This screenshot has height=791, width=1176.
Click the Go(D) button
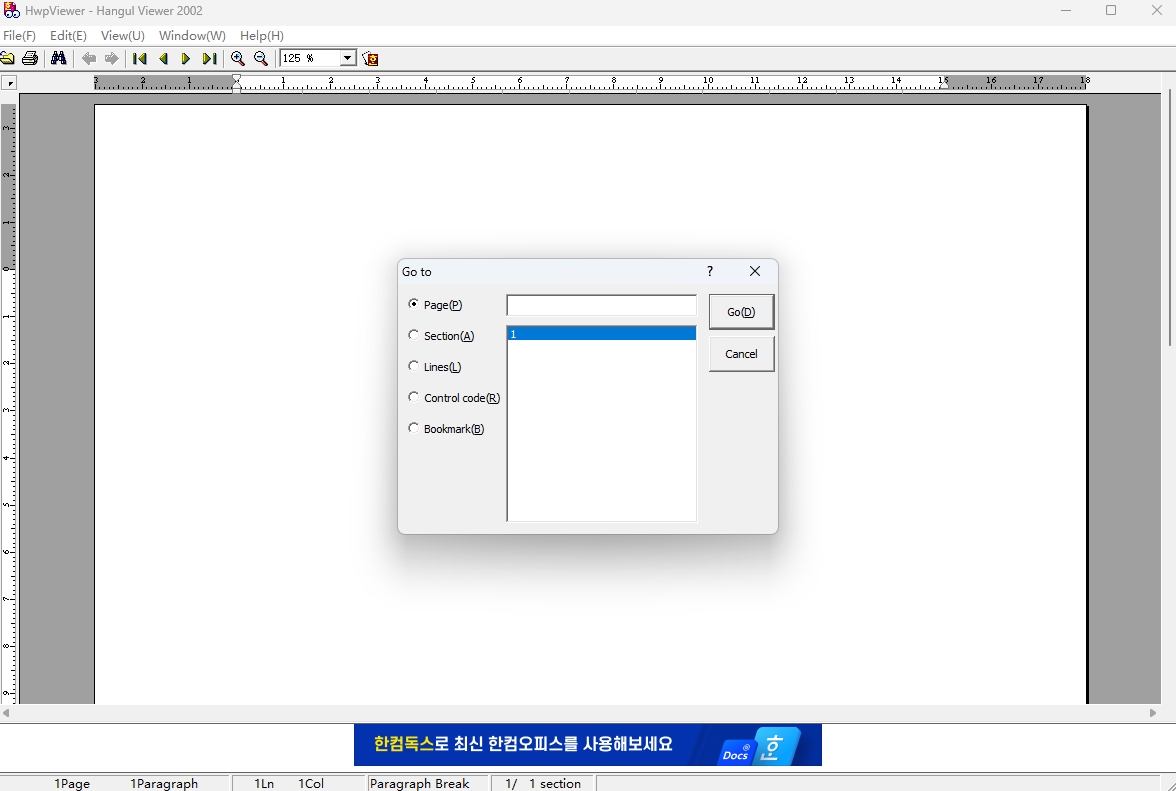pos(741,312)
